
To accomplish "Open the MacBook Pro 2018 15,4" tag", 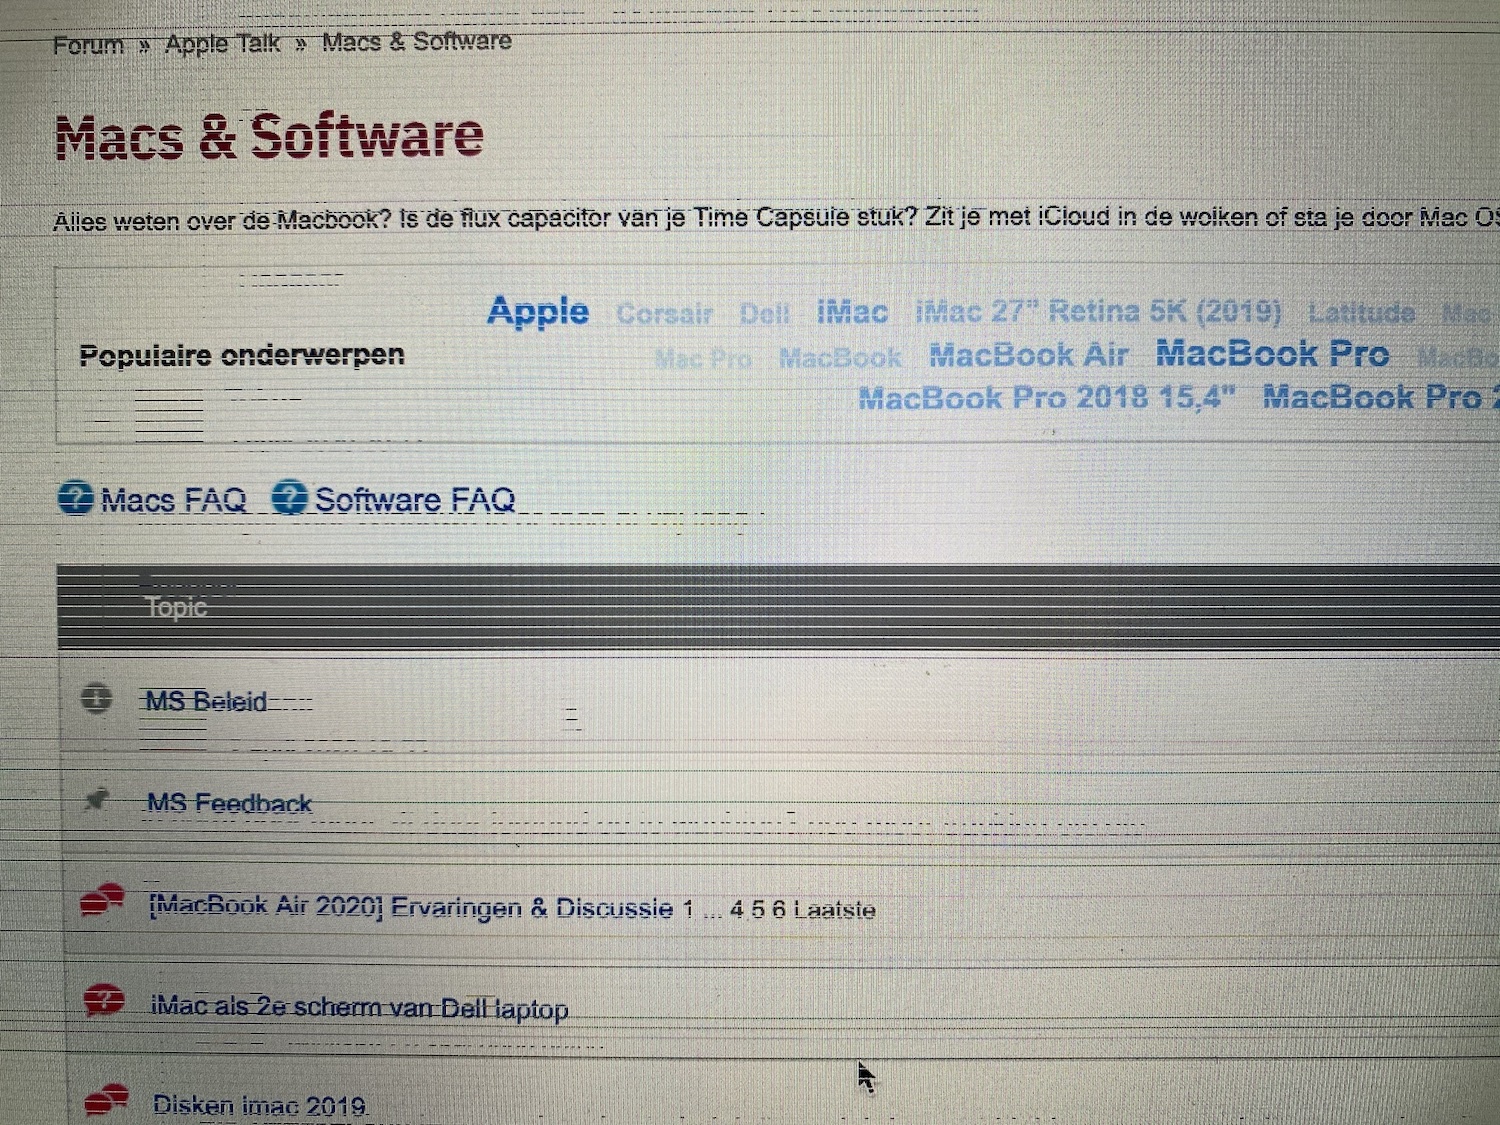I will [1047, 398].
